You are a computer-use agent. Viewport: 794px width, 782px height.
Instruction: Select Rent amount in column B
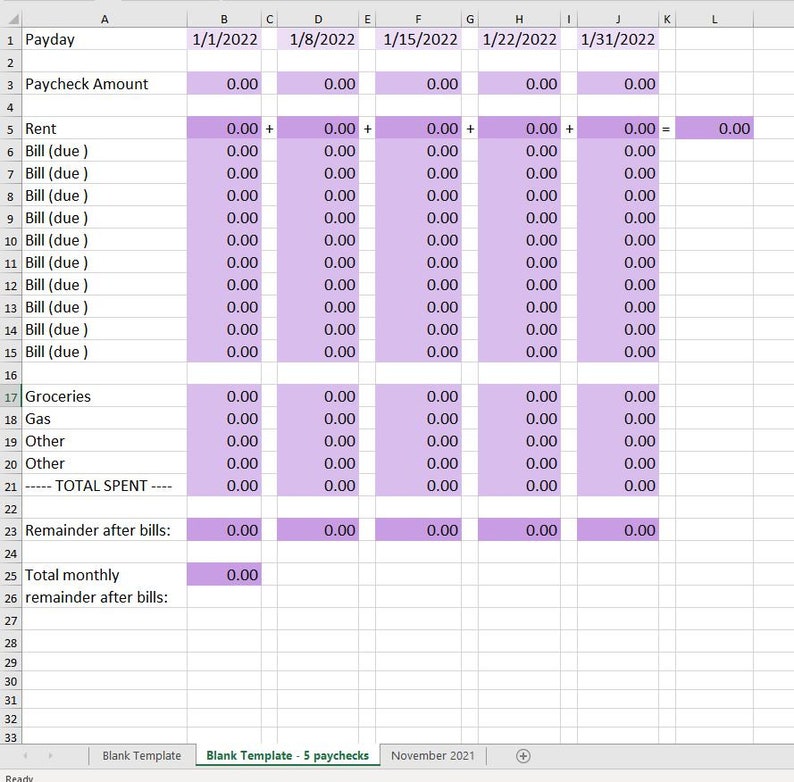coord(224,129)
